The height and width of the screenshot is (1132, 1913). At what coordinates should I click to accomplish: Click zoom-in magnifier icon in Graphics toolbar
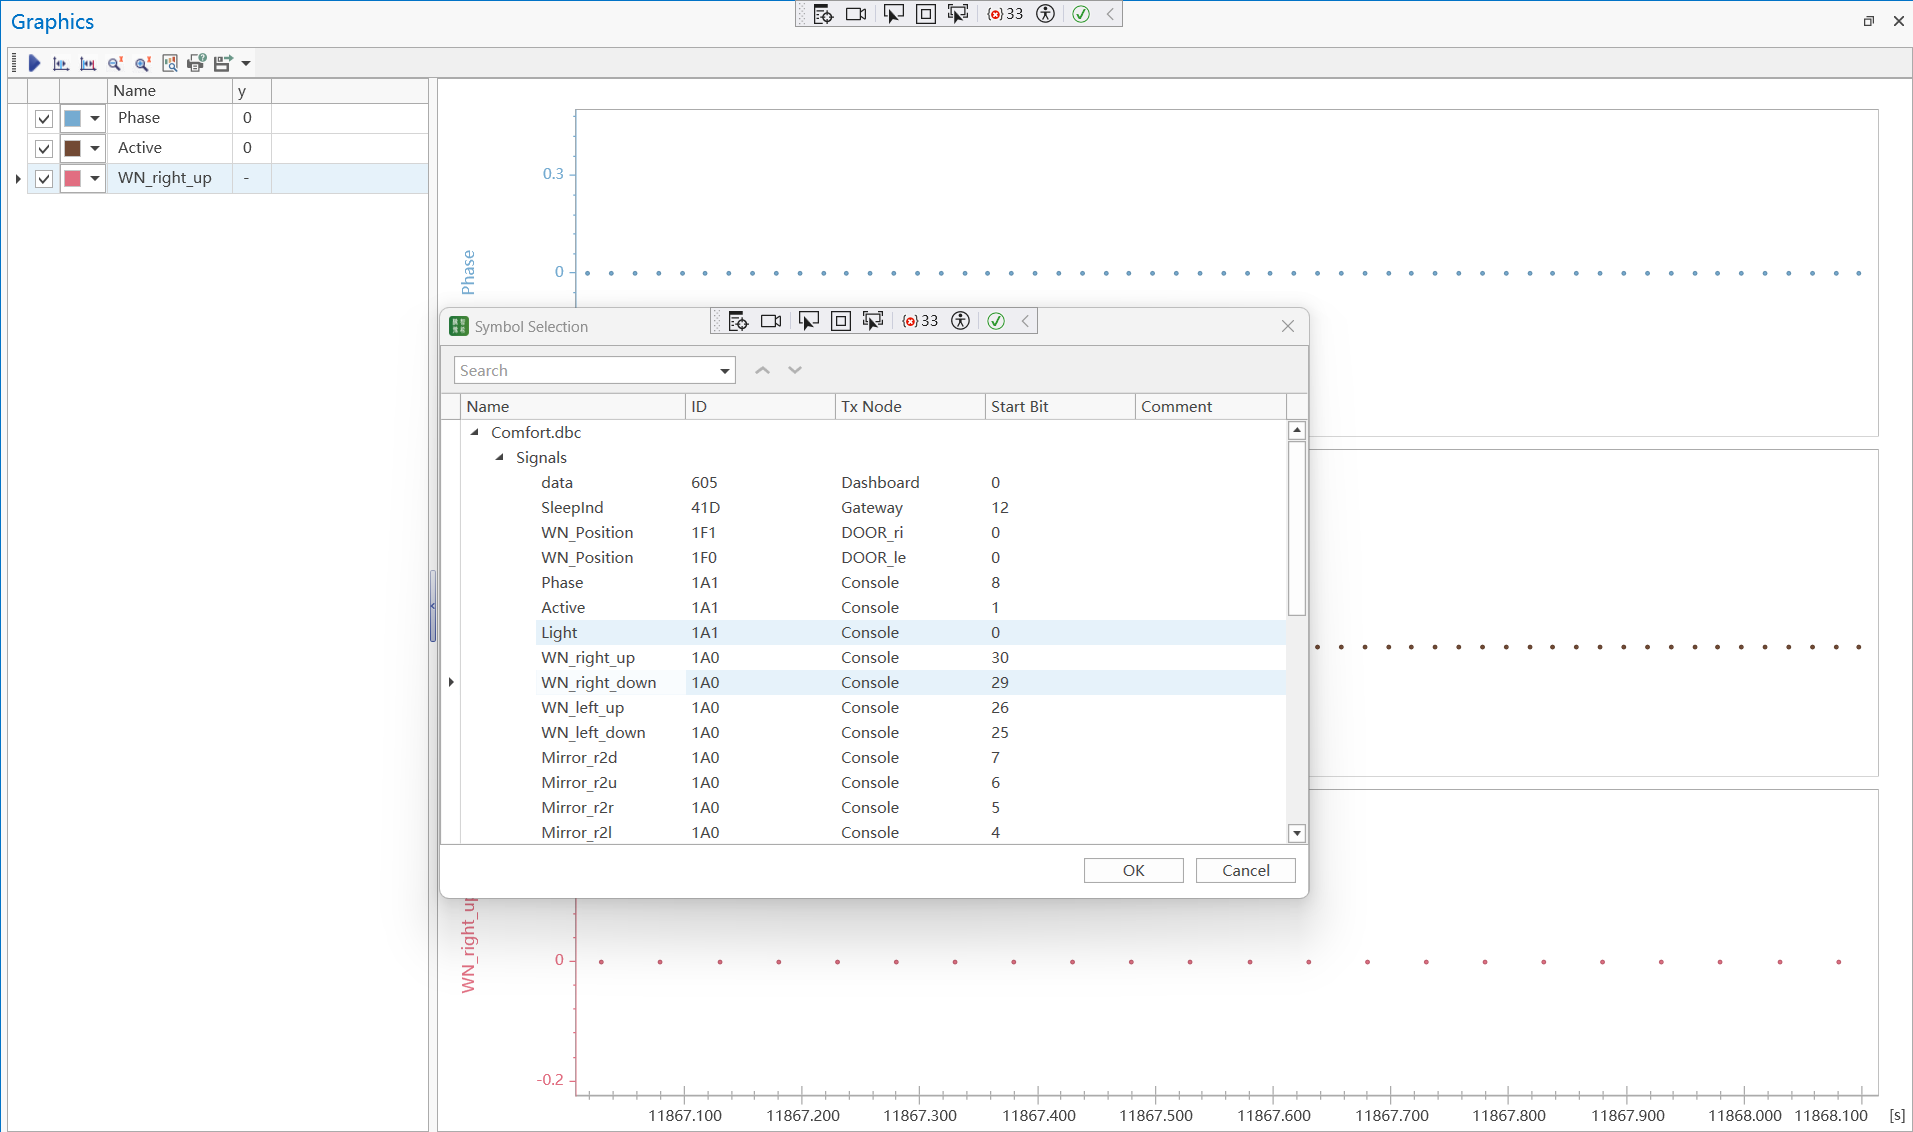[142, 63]
